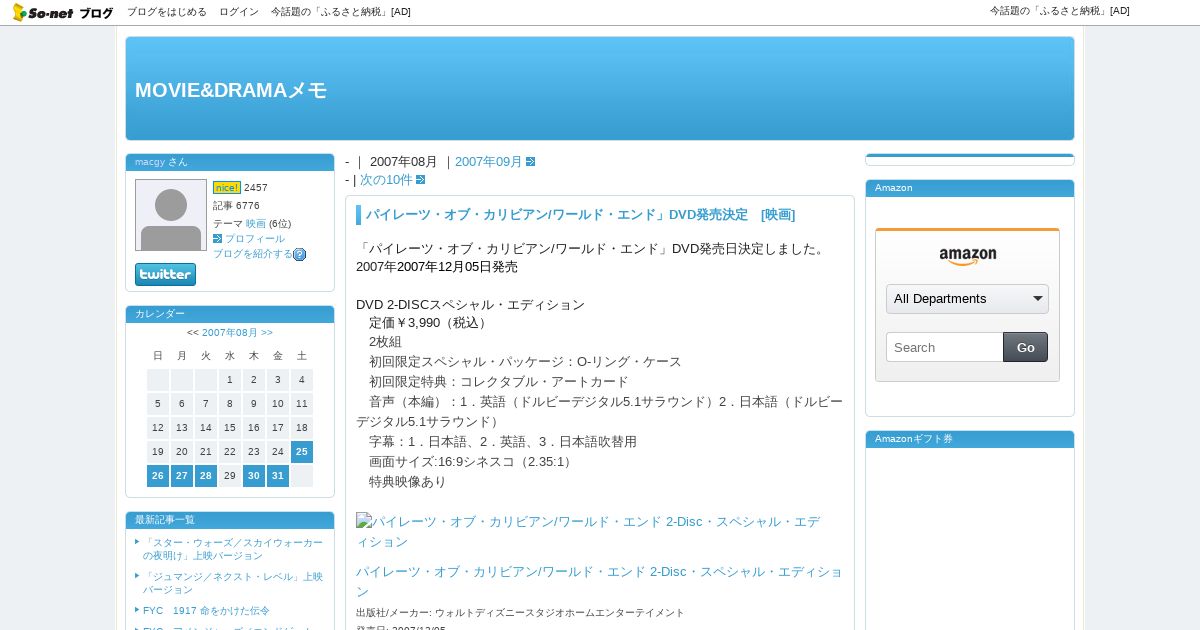Image resolution: width=1200 pixels, height=630 pixels.
Task: Click the カレンダー panel header
Action: coord(230,314)
